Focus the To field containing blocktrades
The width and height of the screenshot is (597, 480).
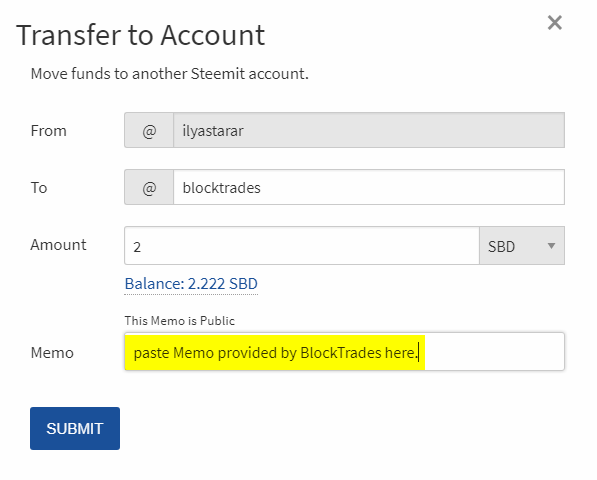369,187
